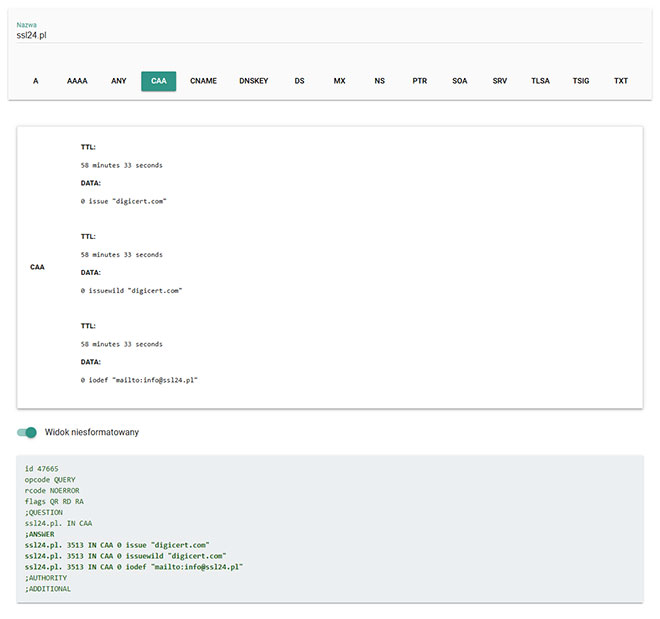This screenshot has height=619, width=660.
Task: Click the data value 0 issuewild "digicert.com"
Action: pos(131,291)
